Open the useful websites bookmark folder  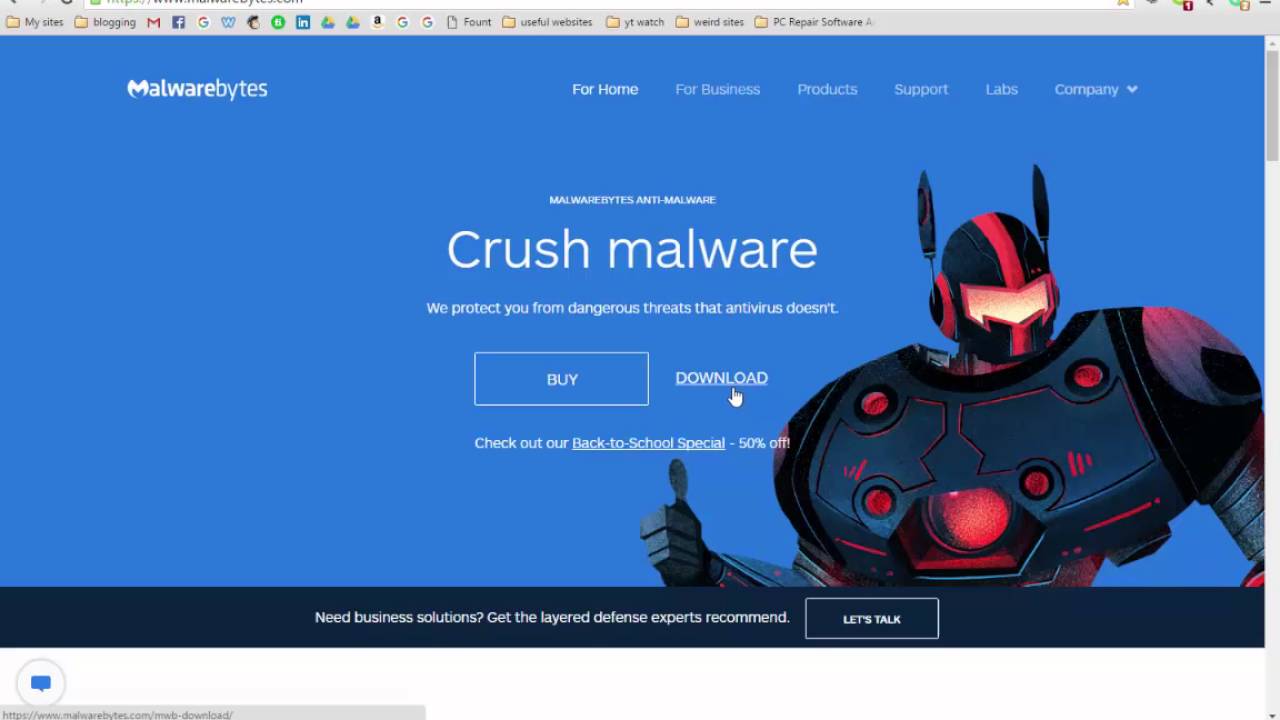pyautogui.click(x=547, y=22)
